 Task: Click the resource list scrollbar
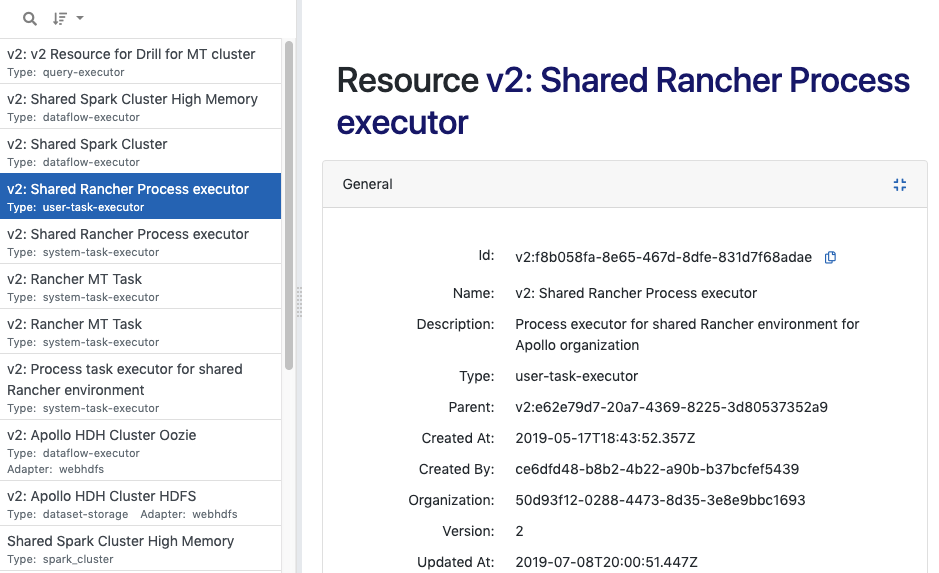[x=289, y=205]
